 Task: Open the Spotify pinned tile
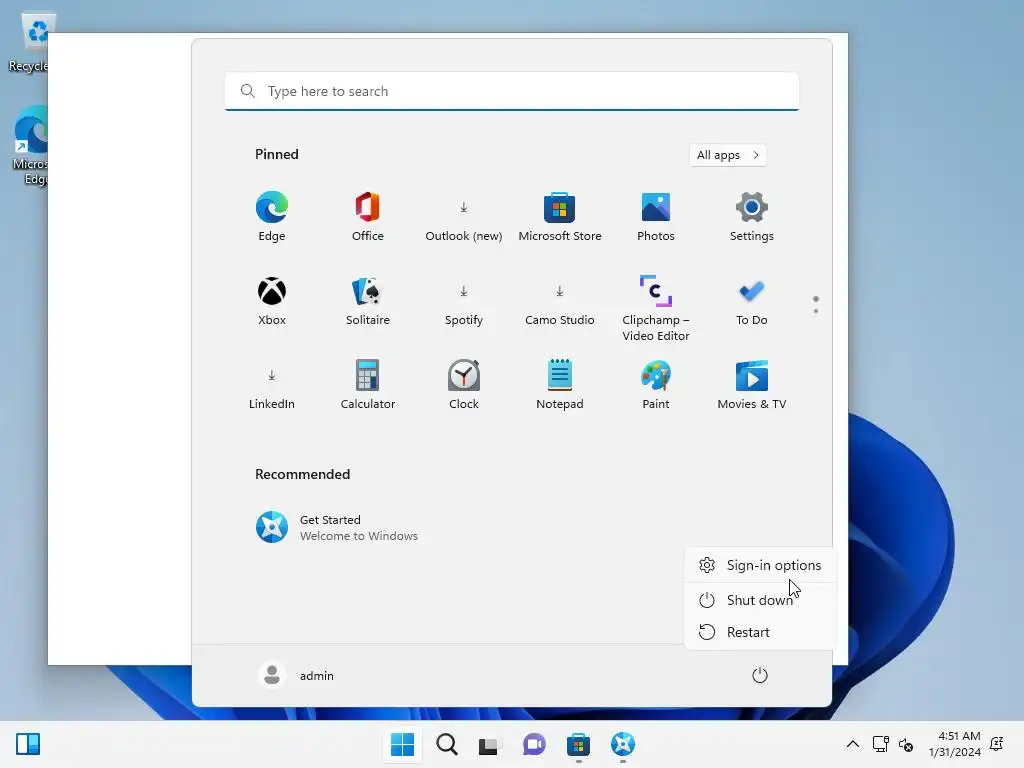coord(464,301)
